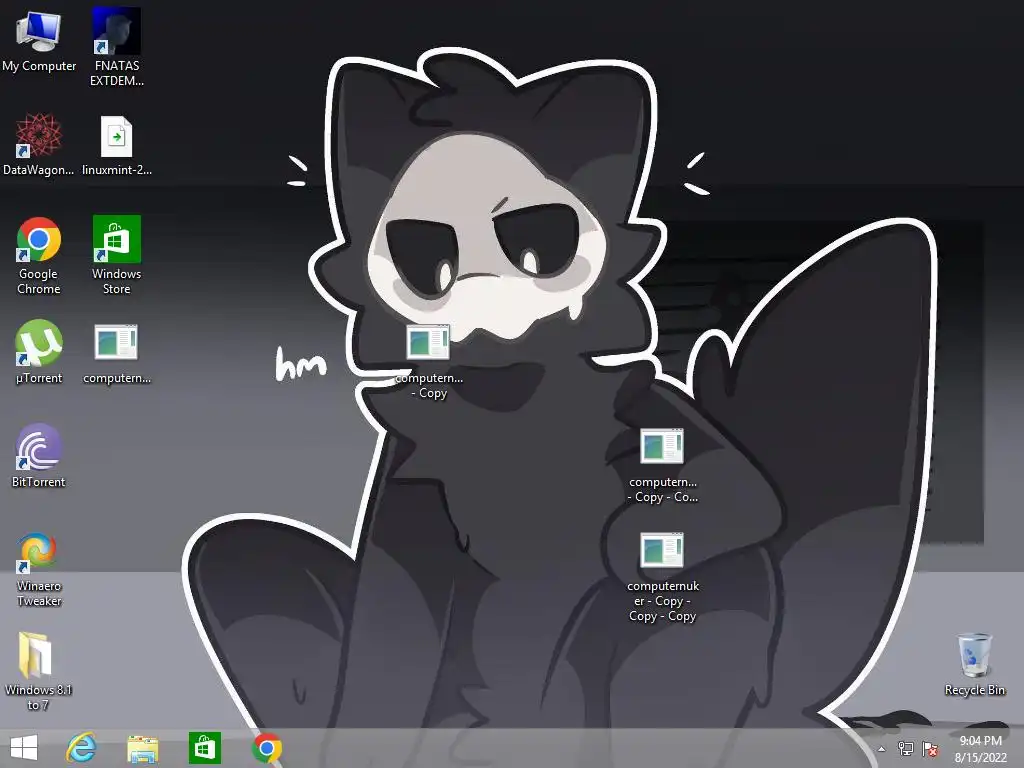The image size is (1024, 768).
Task: Open the Start button
Action: (24, 748)
